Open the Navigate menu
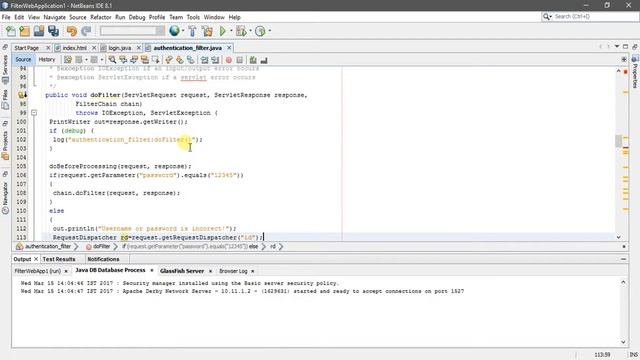 pyautogui.click(x=54, y=17)
